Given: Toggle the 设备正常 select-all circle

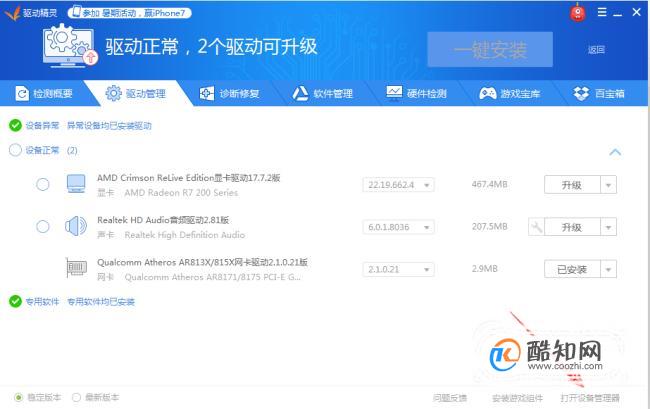Looking at the screenshot, I should pos(15,150).
